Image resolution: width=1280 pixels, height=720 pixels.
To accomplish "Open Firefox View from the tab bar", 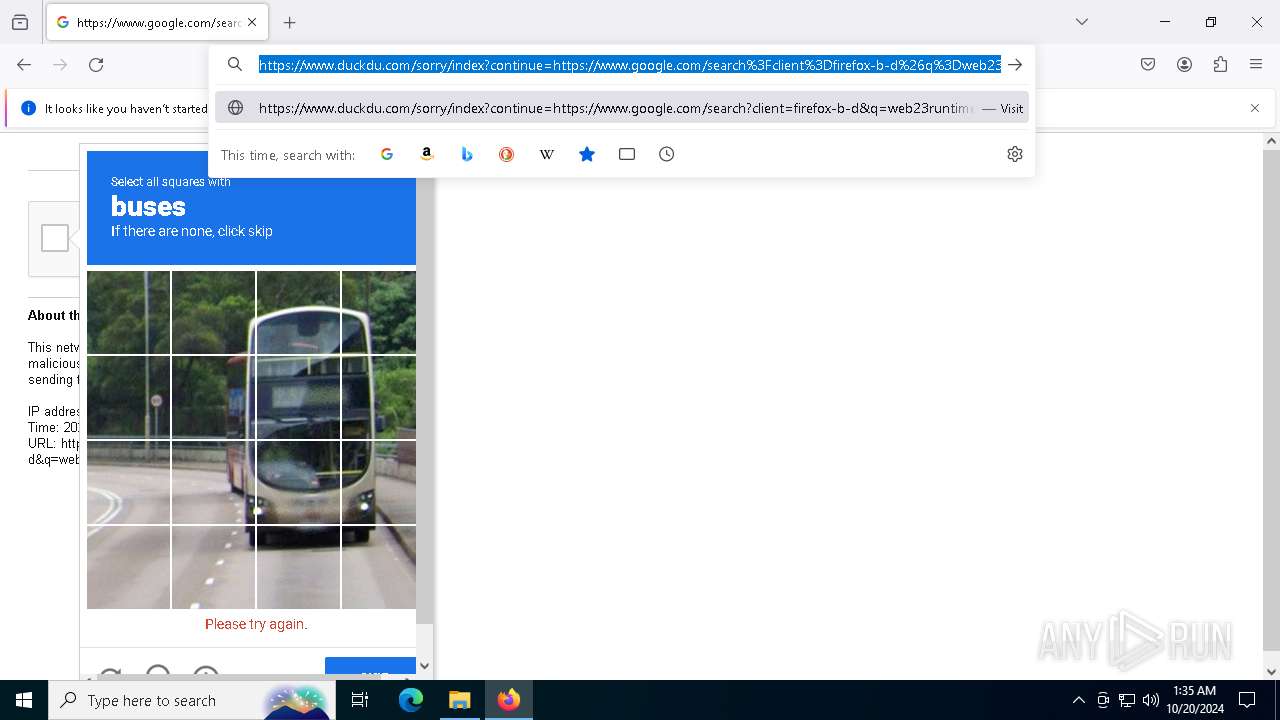I will 20,22.
